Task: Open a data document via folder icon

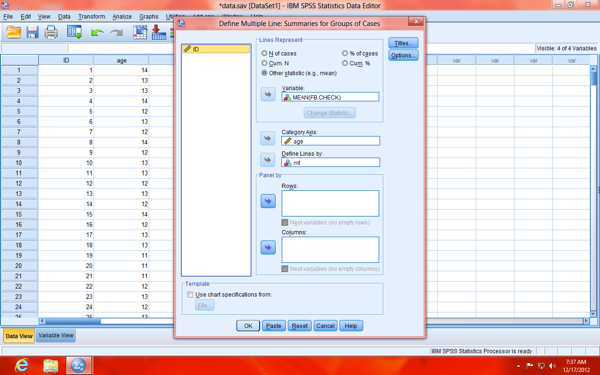Action: pos(13,32)
